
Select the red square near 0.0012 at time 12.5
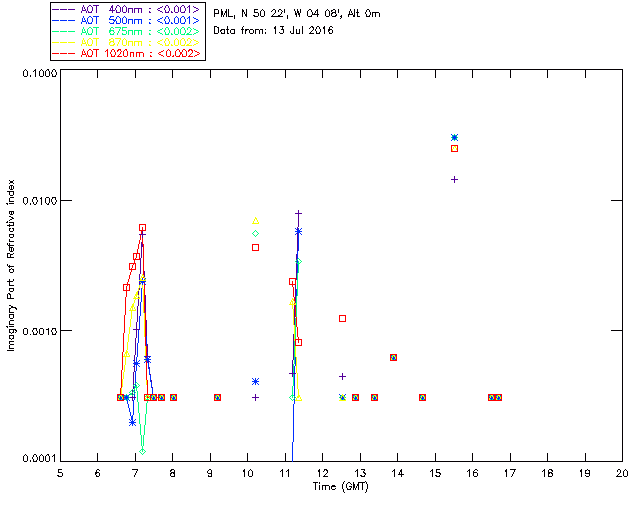pos(342,318)
